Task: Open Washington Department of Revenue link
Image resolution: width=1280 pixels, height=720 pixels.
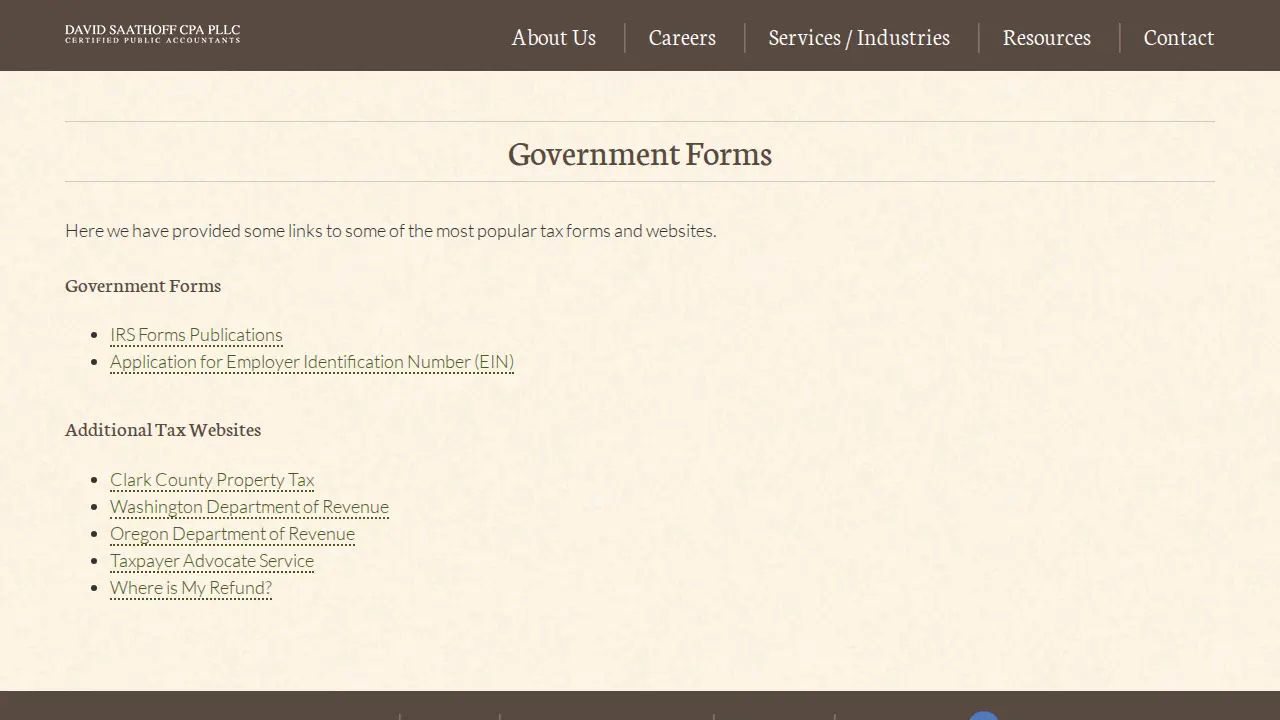Action: (249, 507)
